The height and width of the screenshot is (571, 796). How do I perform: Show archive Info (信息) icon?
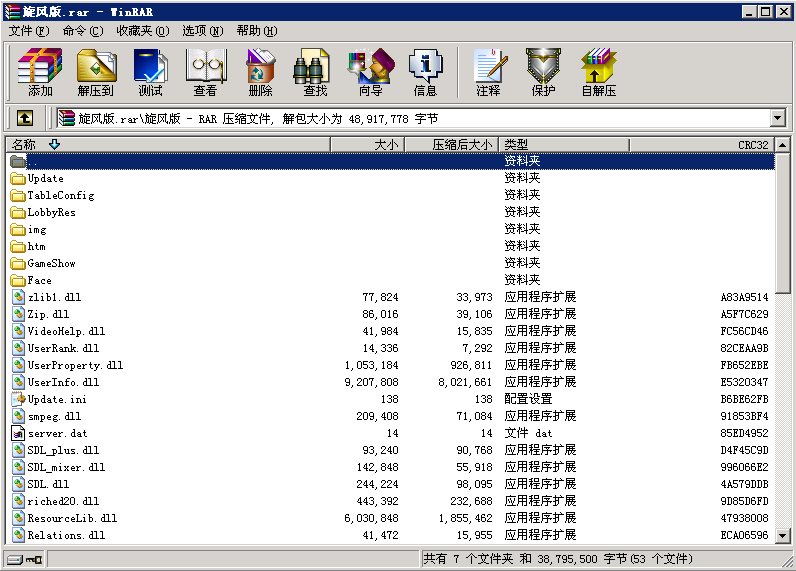point(425,72)
